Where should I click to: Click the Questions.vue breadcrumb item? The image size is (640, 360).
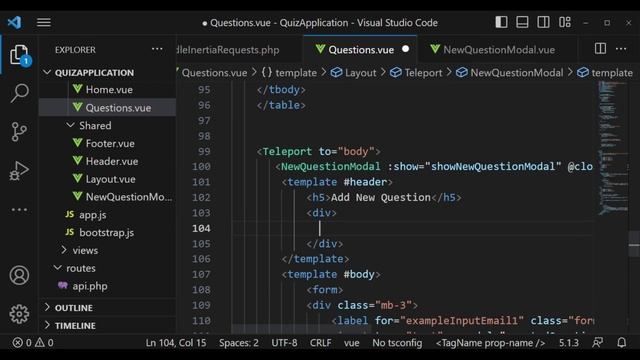tap(214, 73)
